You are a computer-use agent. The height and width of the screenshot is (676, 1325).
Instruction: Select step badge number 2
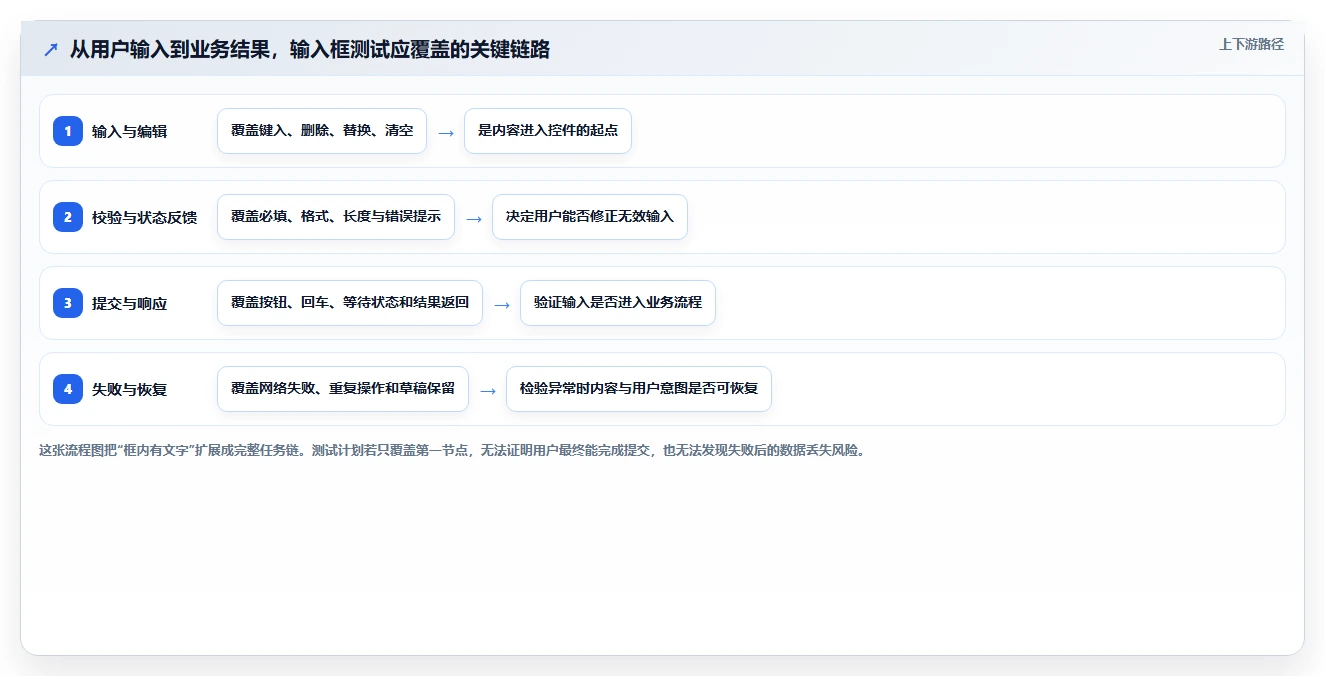(x=68, y=217)
